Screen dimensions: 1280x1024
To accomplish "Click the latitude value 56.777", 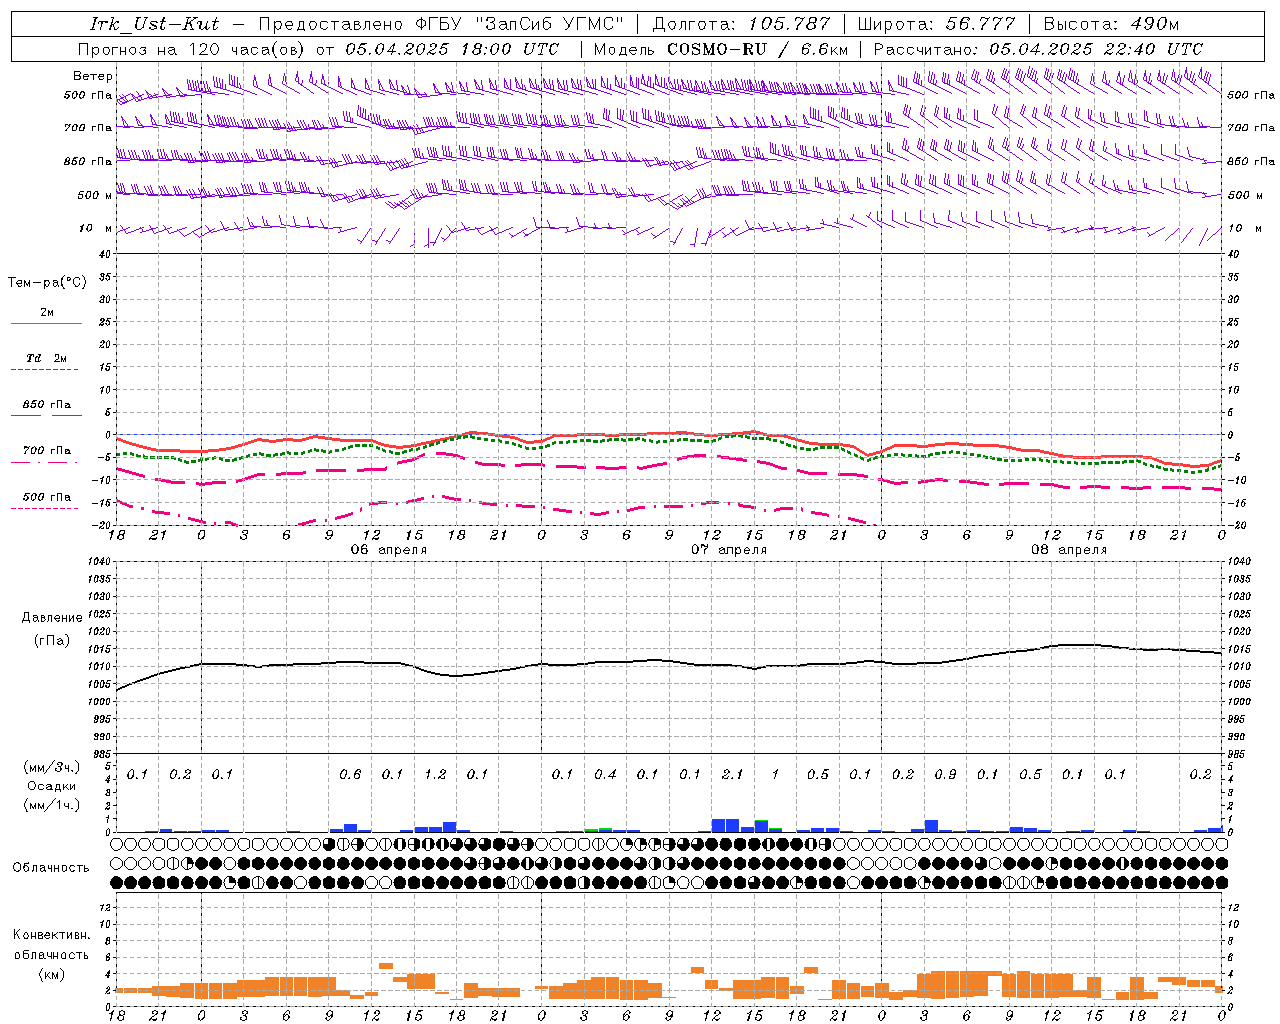I will click(x=980, y=24).
